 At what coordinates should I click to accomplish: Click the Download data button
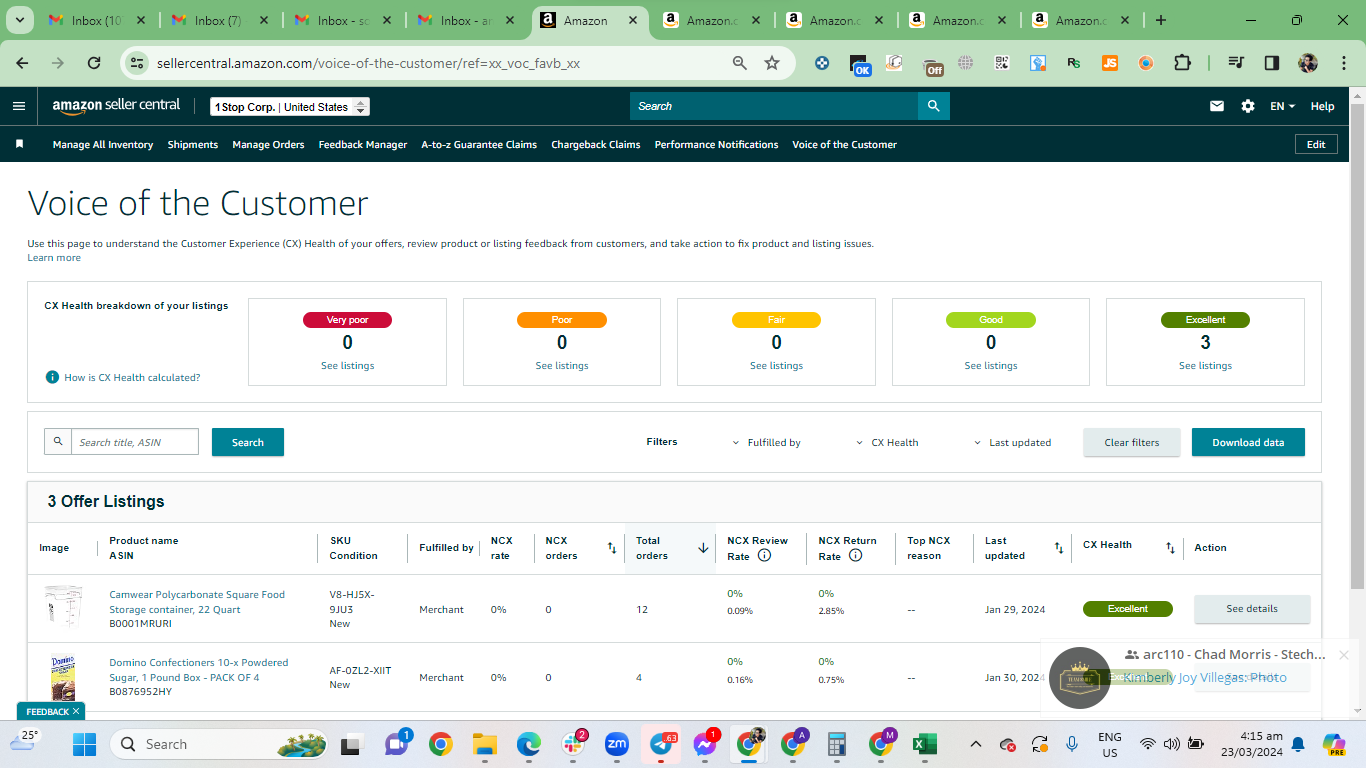pos(1248,442)
